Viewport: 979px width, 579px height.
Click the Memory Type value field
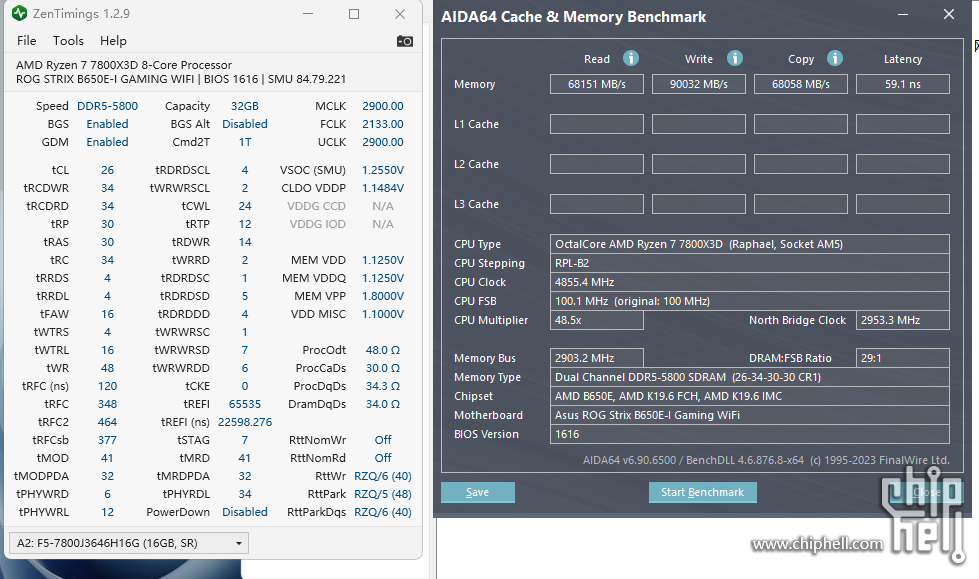pyautogui.click(x=750, y=377)
